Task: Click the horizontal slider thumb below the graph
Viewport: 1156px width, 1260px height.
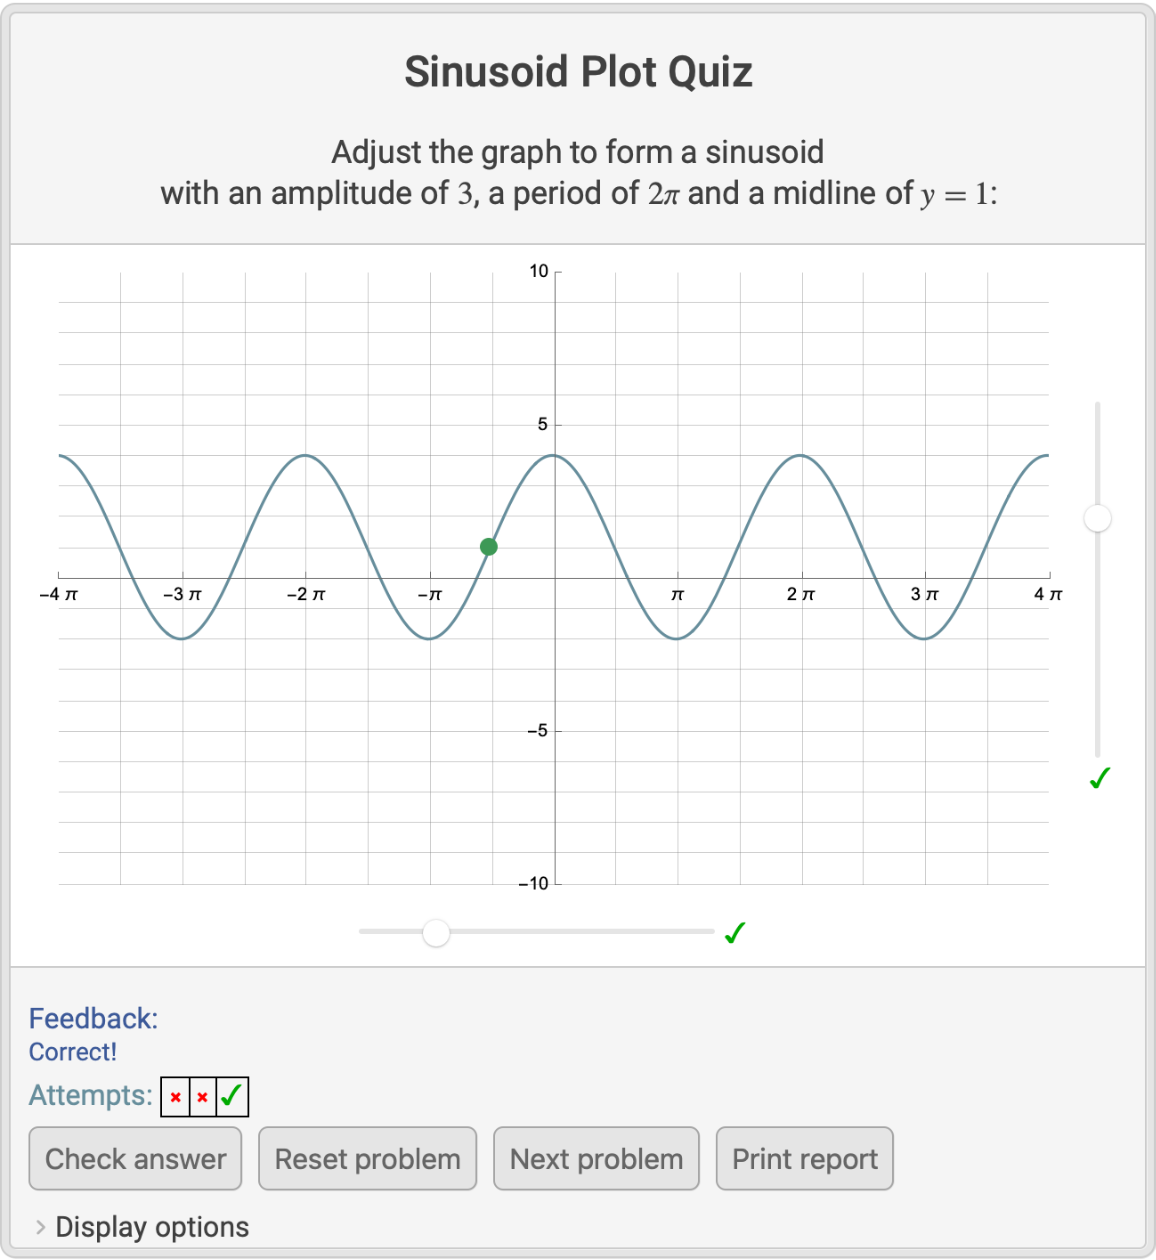Action: pyautogui.click(x=436, y=933)
